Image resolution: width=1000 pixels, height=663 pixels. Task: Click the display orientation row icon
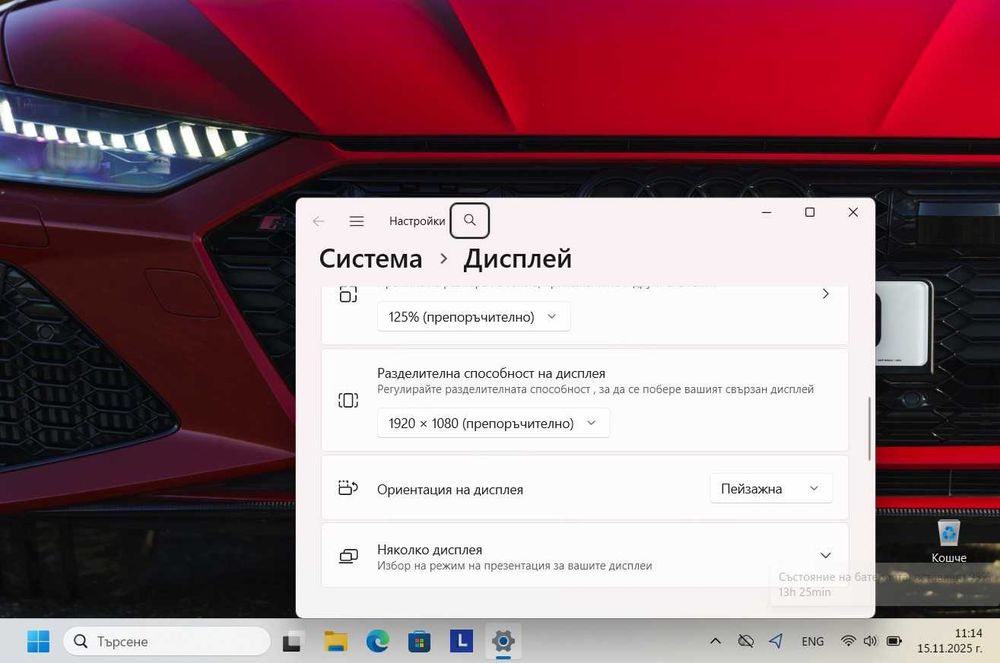click(x=348, y=488)
